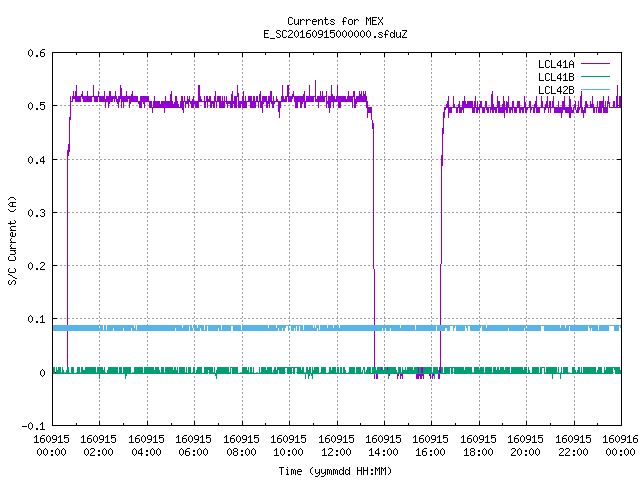
Task: Click the 160915 14:00 x-axis tick label
Action: click(x=383, y=446)
